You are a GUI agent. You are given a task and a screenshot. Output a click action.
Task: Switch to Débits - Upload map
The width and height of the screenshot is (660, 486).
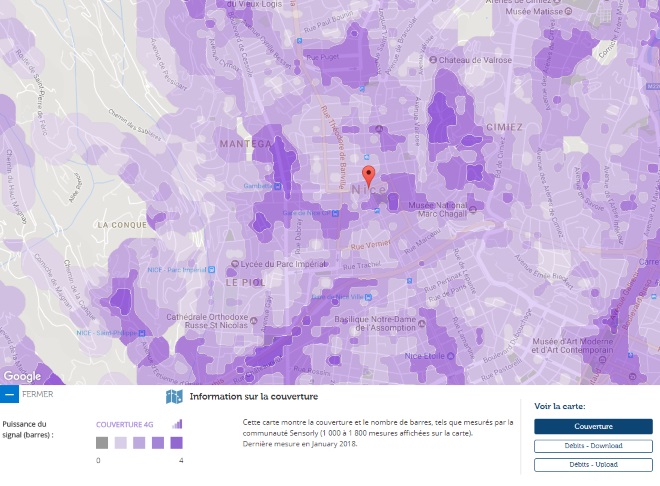click(593, 465)
